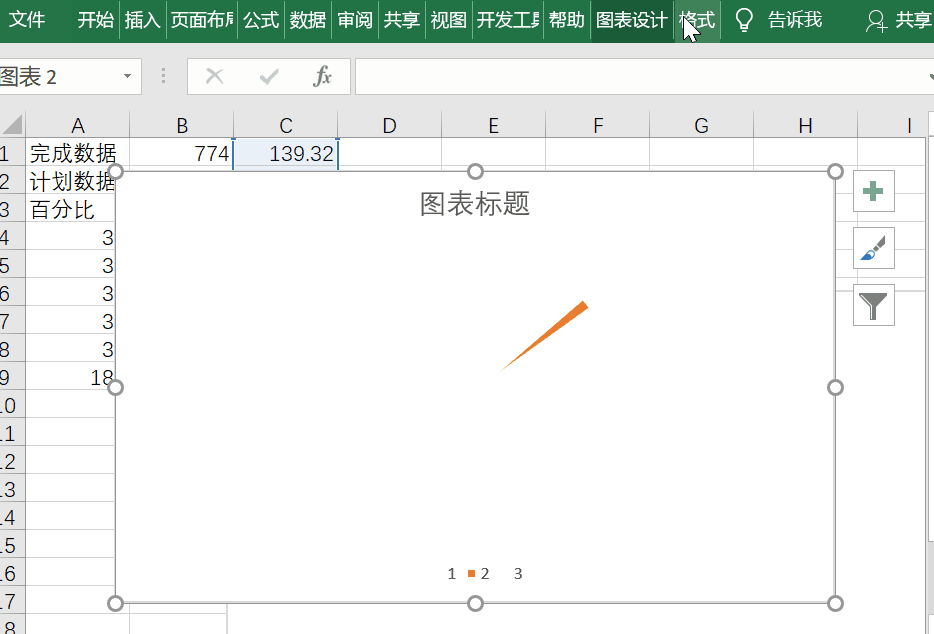This screenshot has width=934, height=634.
Task: Select cell B1 containing 774
Action: [x=181, y=153]
